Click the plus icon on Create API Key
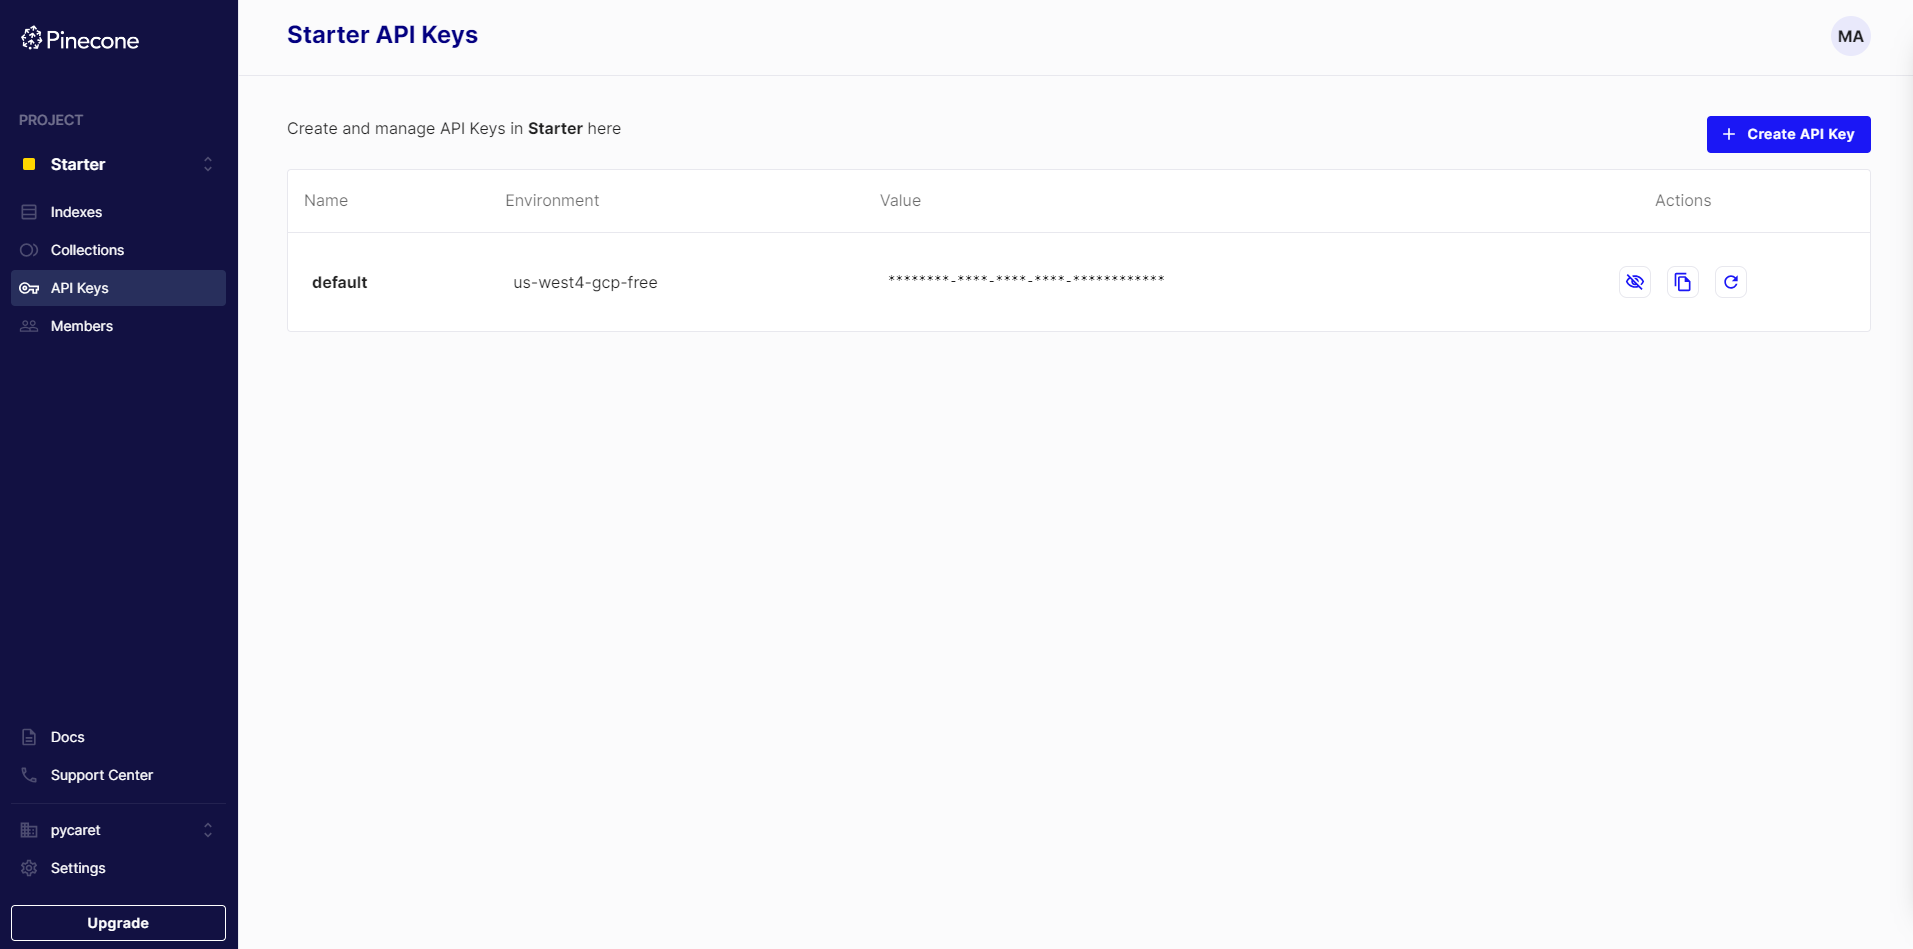The height and width of the screenshot is (949, 1913). [x=1729, y=134]
